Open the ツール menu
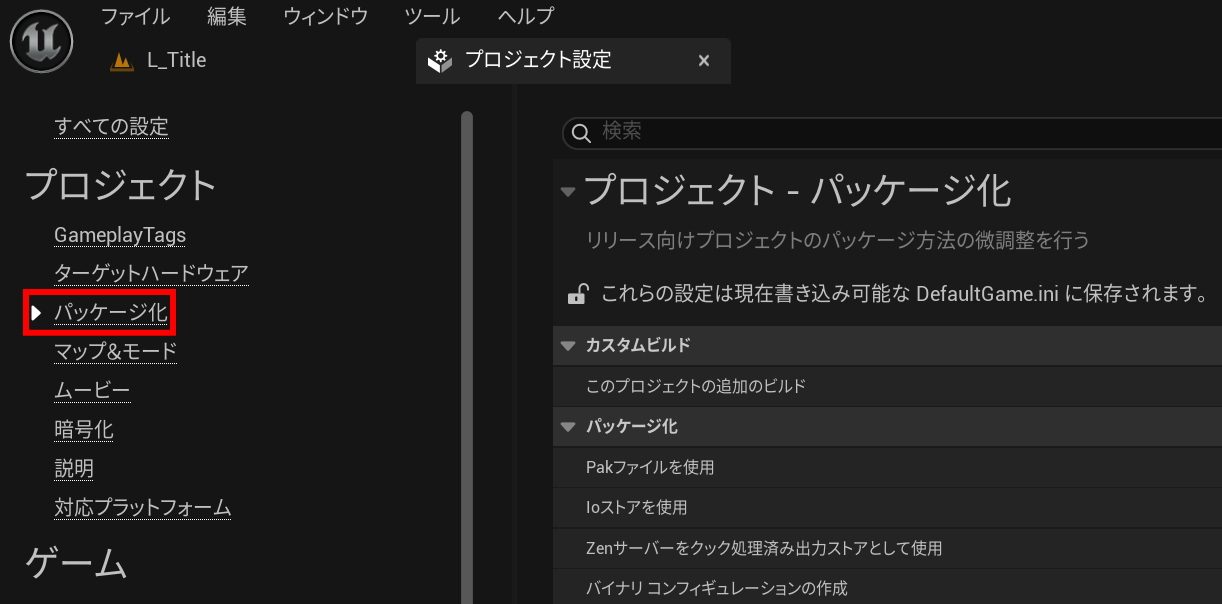This screenshot has height=604, width=1222. (432, 16)
